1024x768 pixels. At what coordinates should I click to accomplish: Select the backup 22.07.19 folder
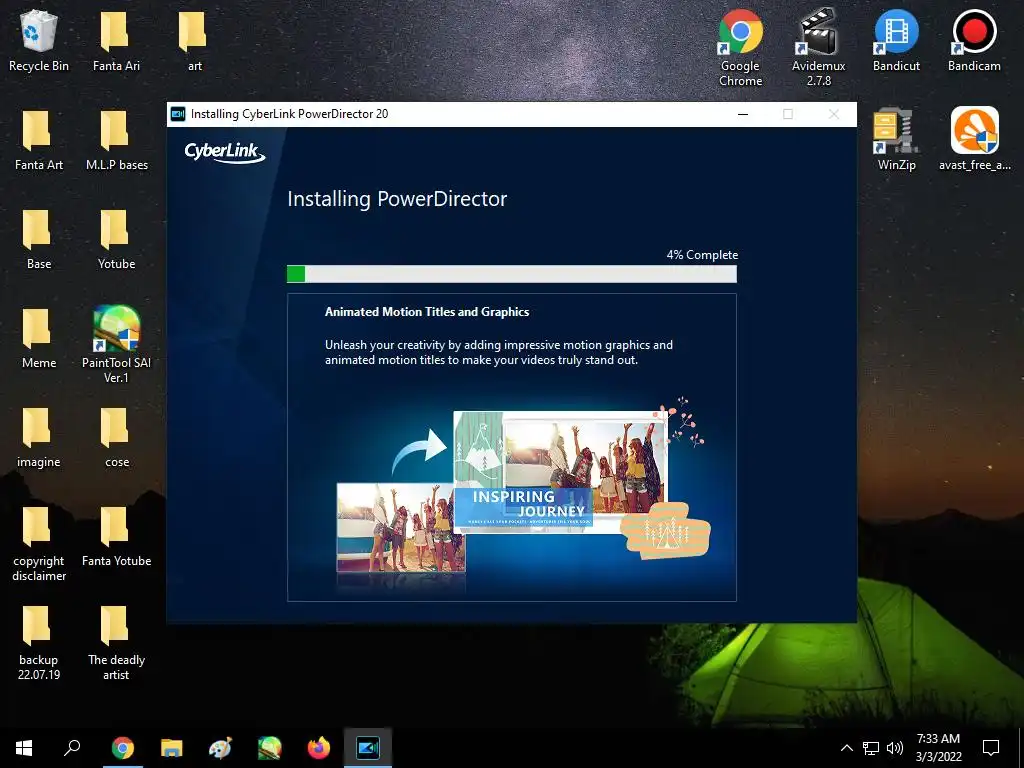click(x=39, y=643)
